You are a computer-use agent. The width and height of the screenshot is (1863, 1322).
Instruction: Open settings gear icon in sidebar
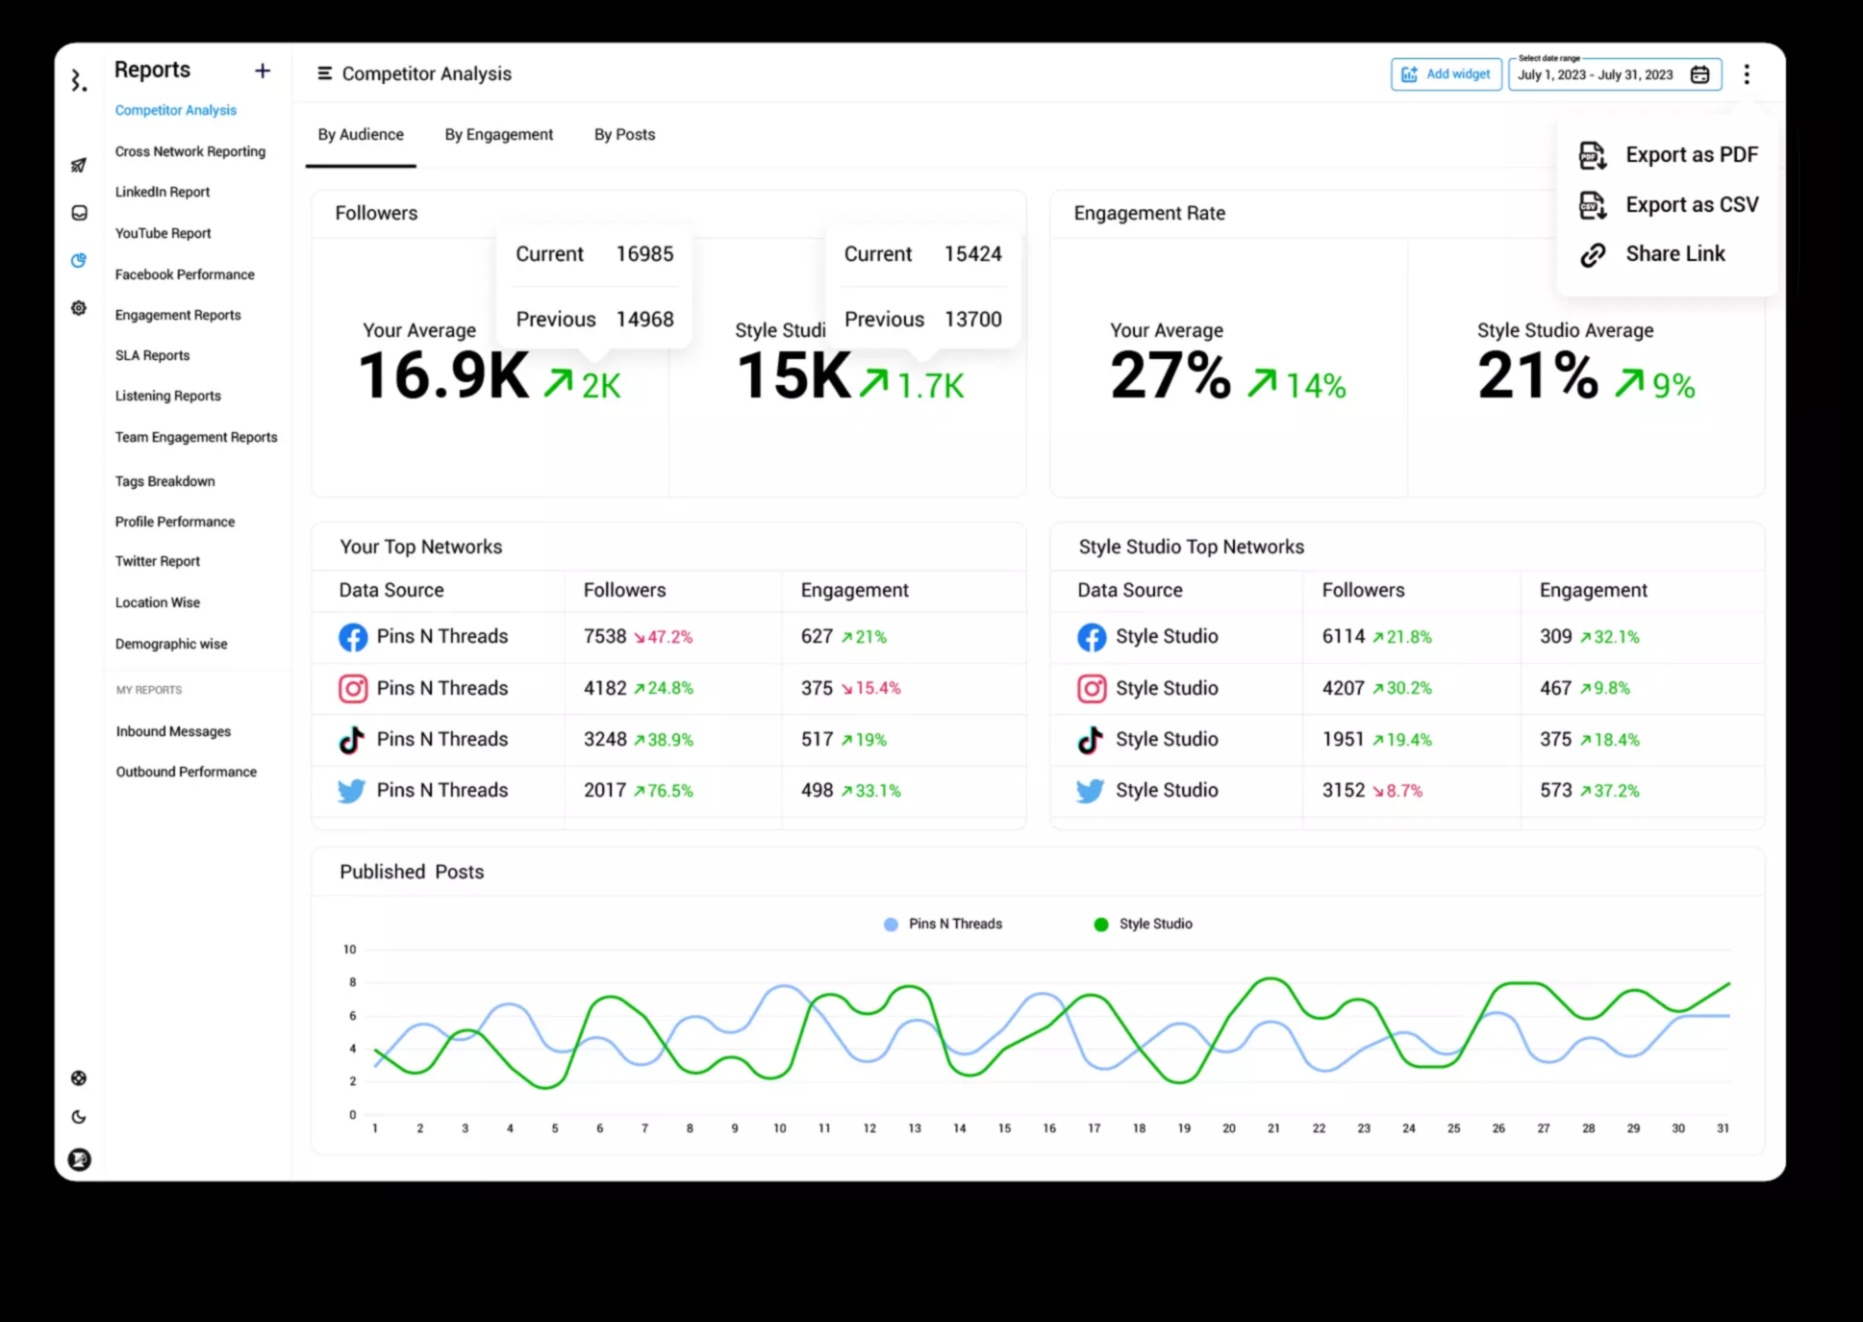click(79, 308)
